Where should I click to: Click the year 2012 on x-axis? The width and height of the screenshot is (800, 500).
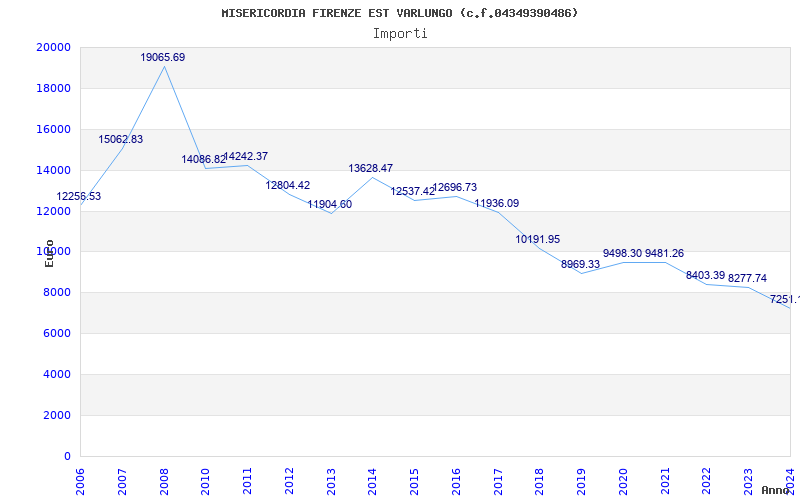(x=289, y=482)
